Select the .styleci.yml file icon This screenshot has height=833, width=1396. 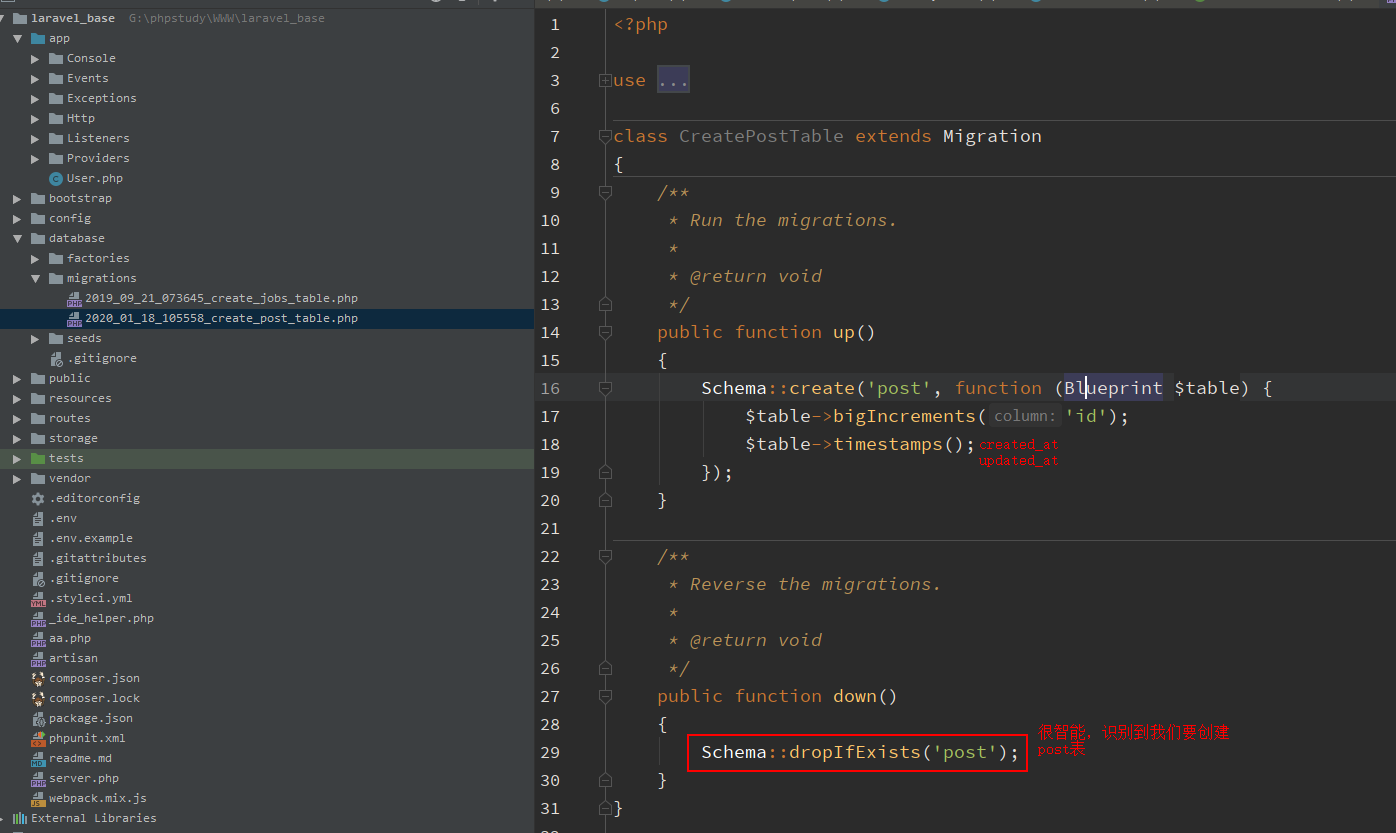click(x=38, y=599)
